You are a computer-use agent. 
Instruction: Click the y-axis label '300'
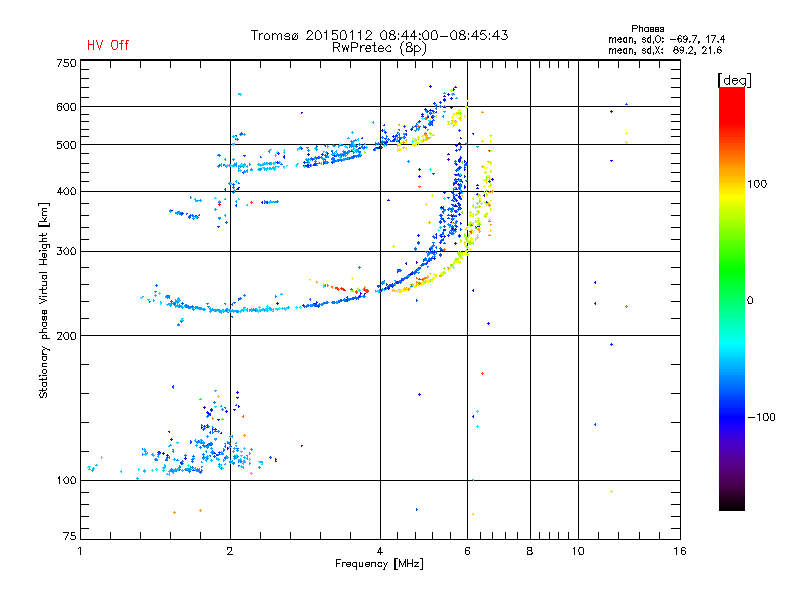pyautogui.click(x=66, y=252)
